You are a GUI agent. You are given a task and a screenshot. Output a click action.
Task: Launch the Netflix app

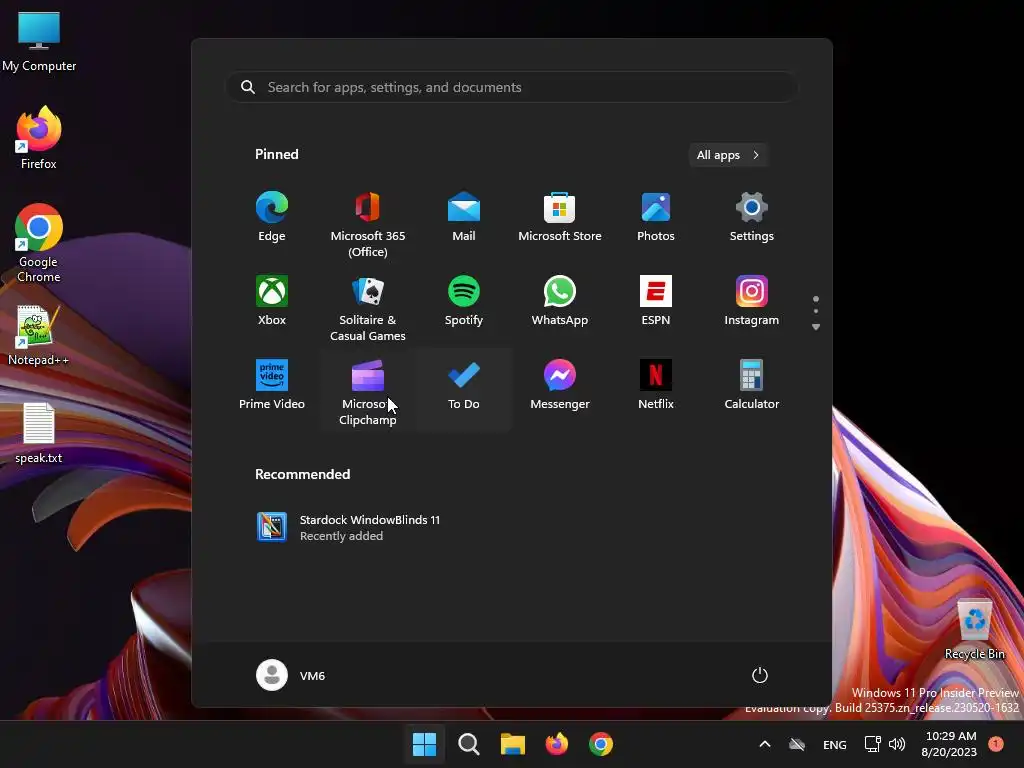pyautogui.click(x=656, y=385)
